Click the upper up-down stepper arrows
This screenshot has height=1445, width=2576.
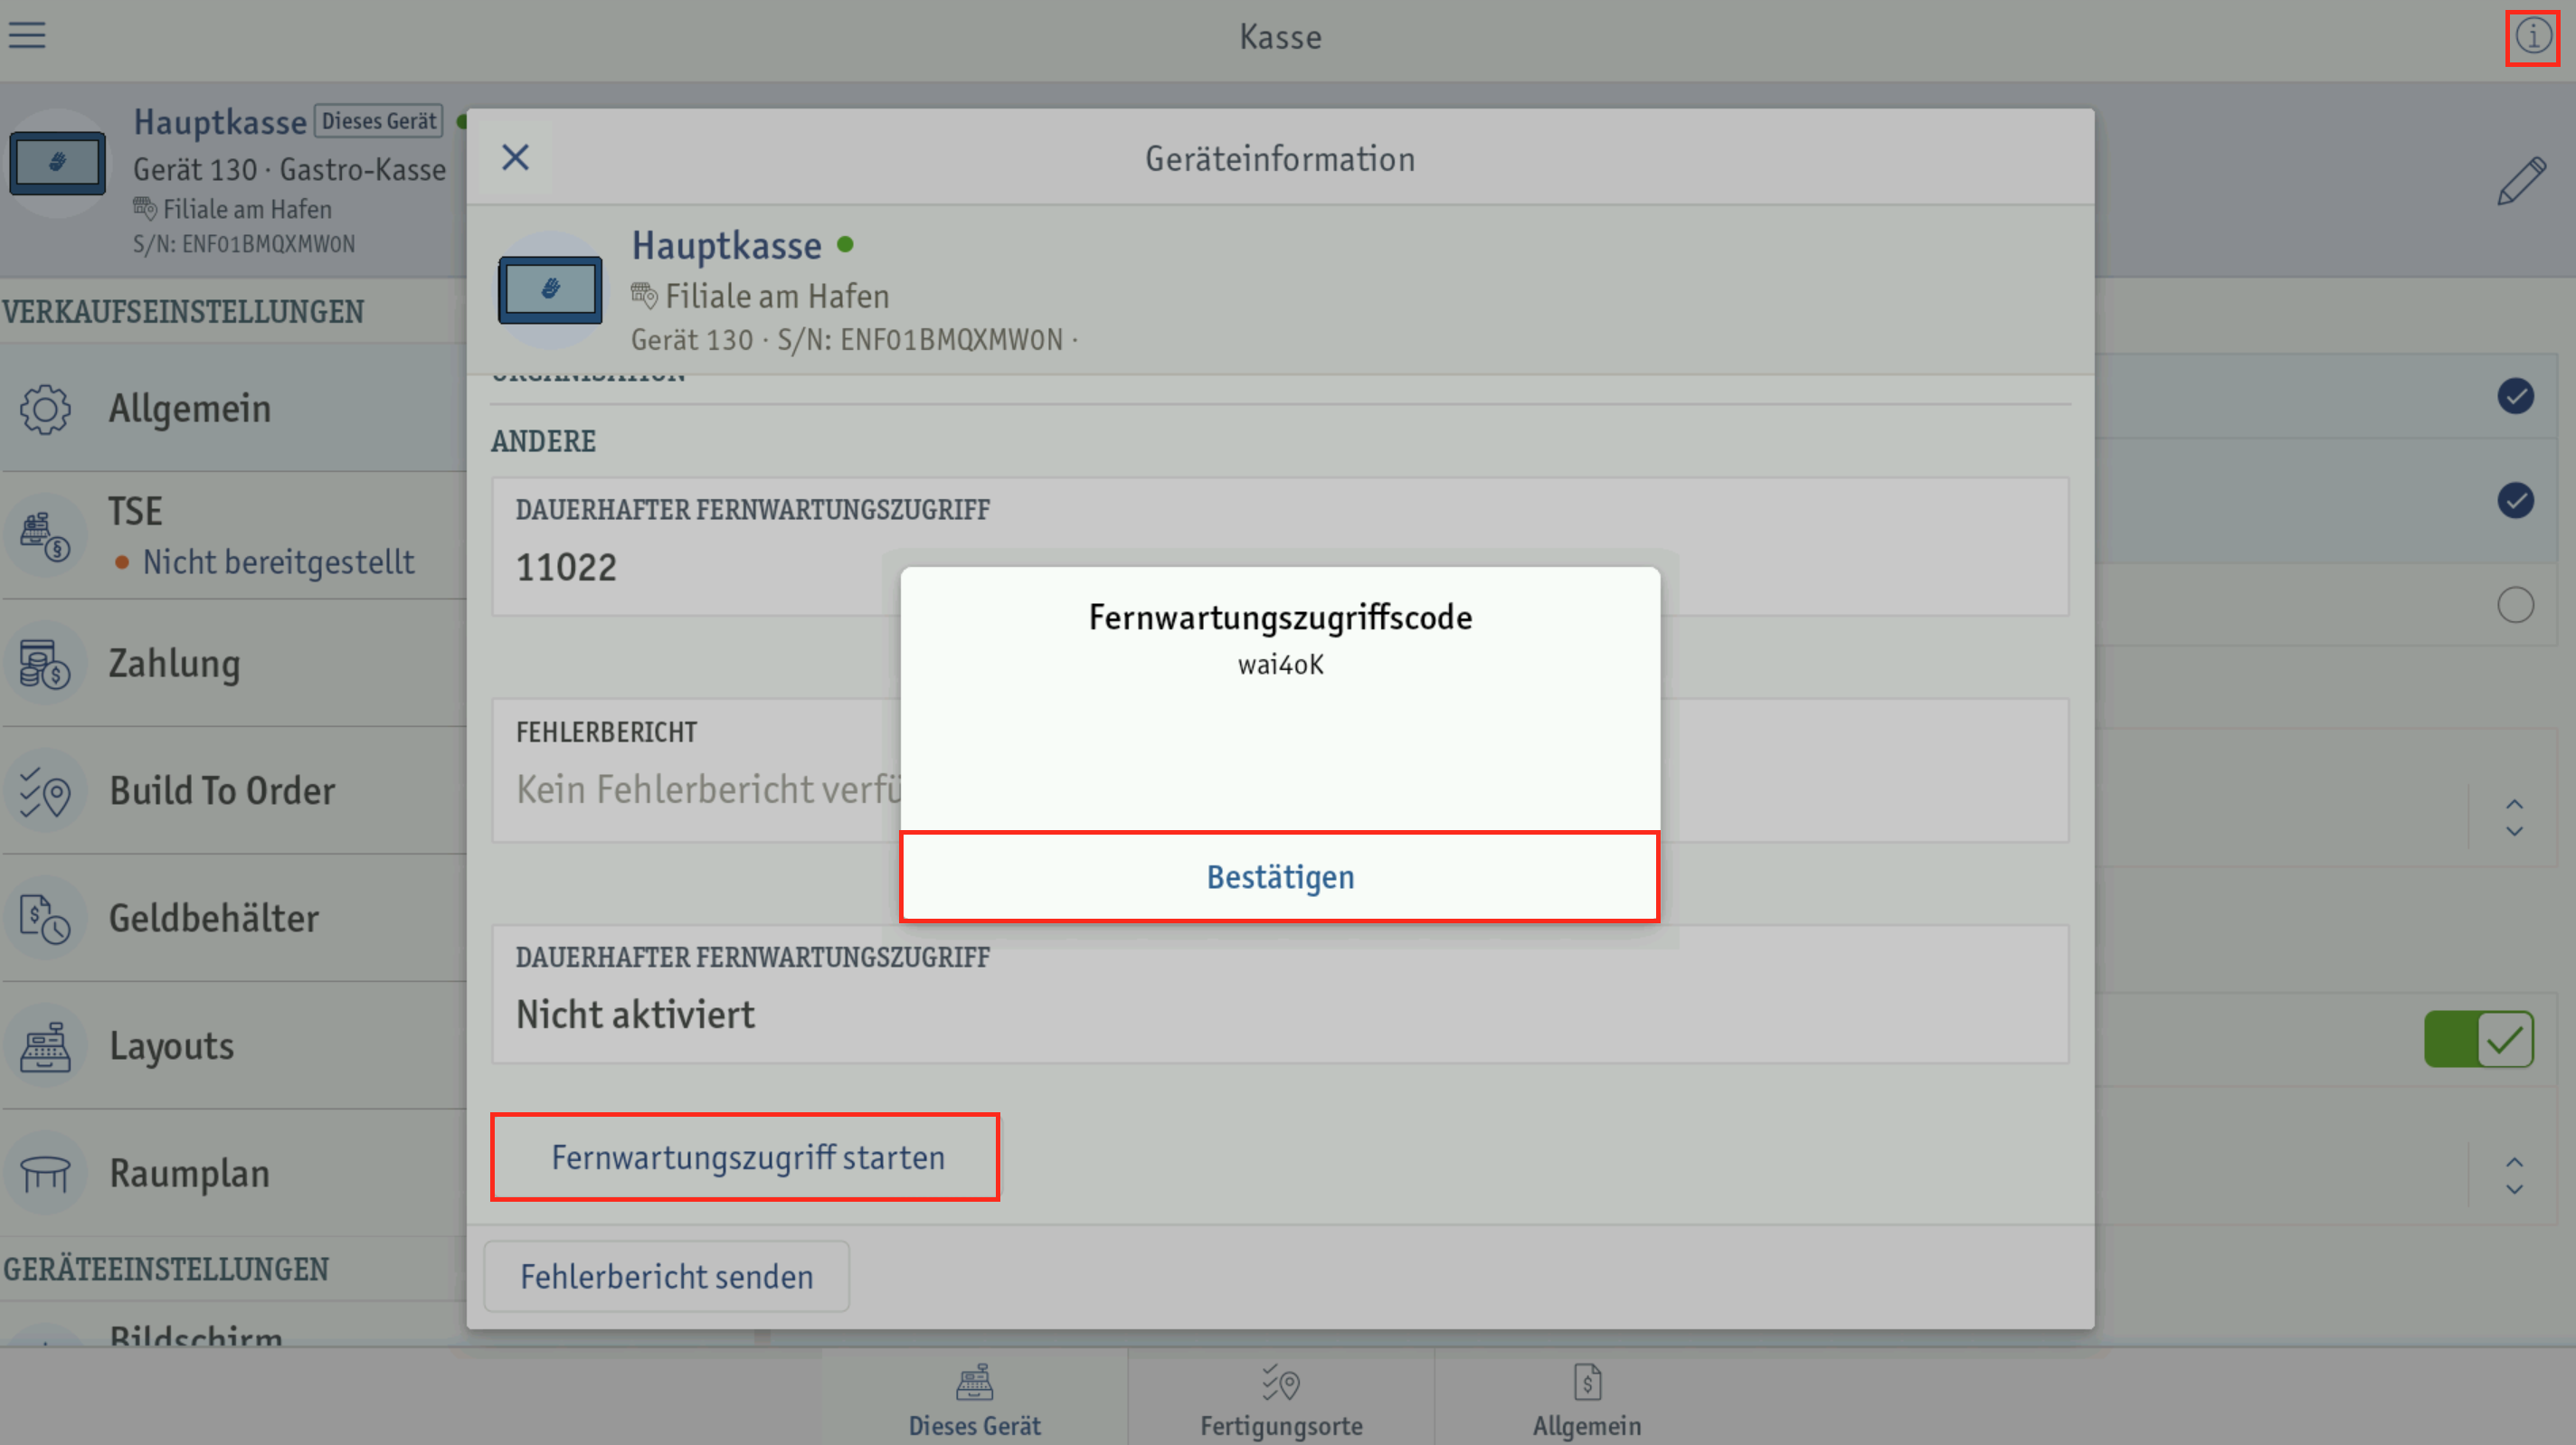[x=2514, y=817]
